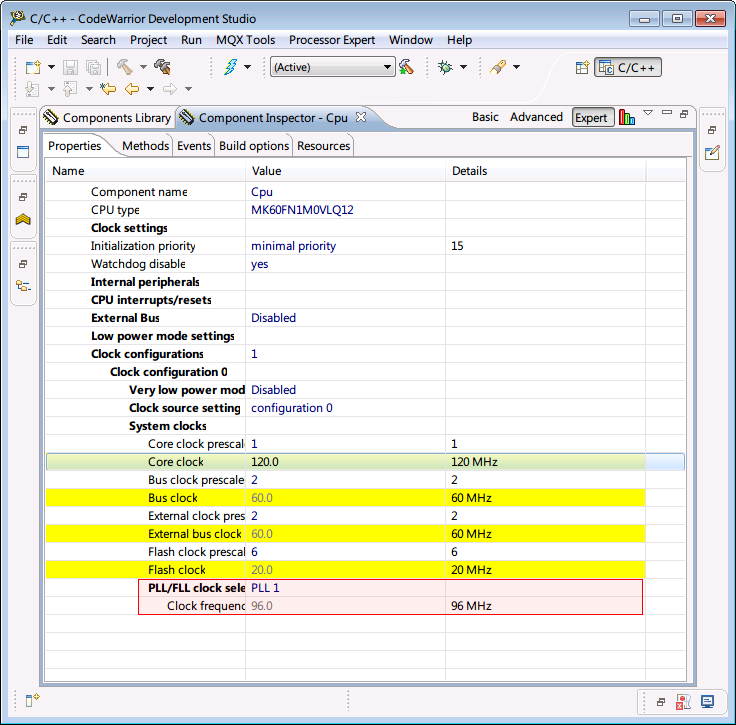Switch to the Resources tab
736x725 pixels.
point(323,146)
